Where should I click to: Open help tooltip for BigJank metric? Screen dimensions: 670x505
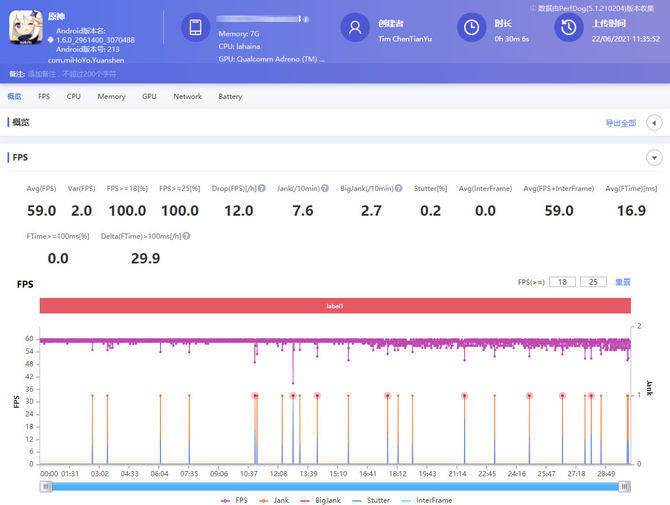point(399,188)
